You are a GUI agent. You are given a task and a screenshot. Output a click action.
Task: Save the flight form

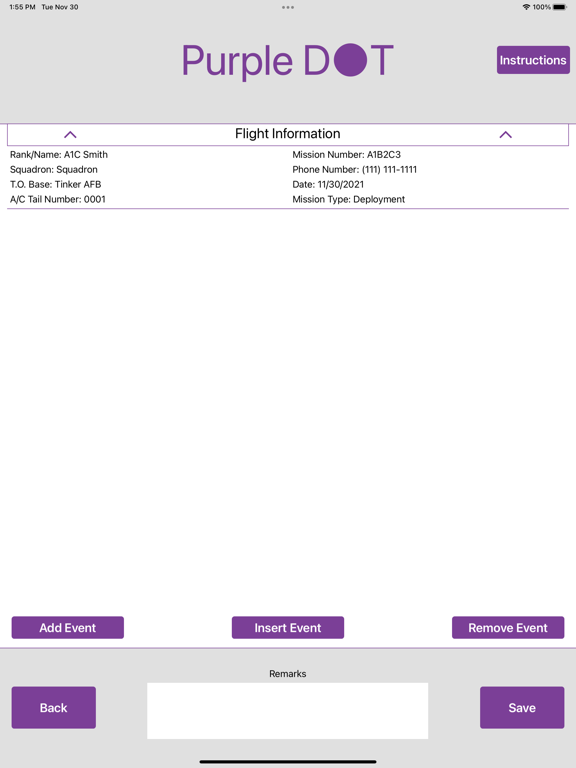point(522,707)
